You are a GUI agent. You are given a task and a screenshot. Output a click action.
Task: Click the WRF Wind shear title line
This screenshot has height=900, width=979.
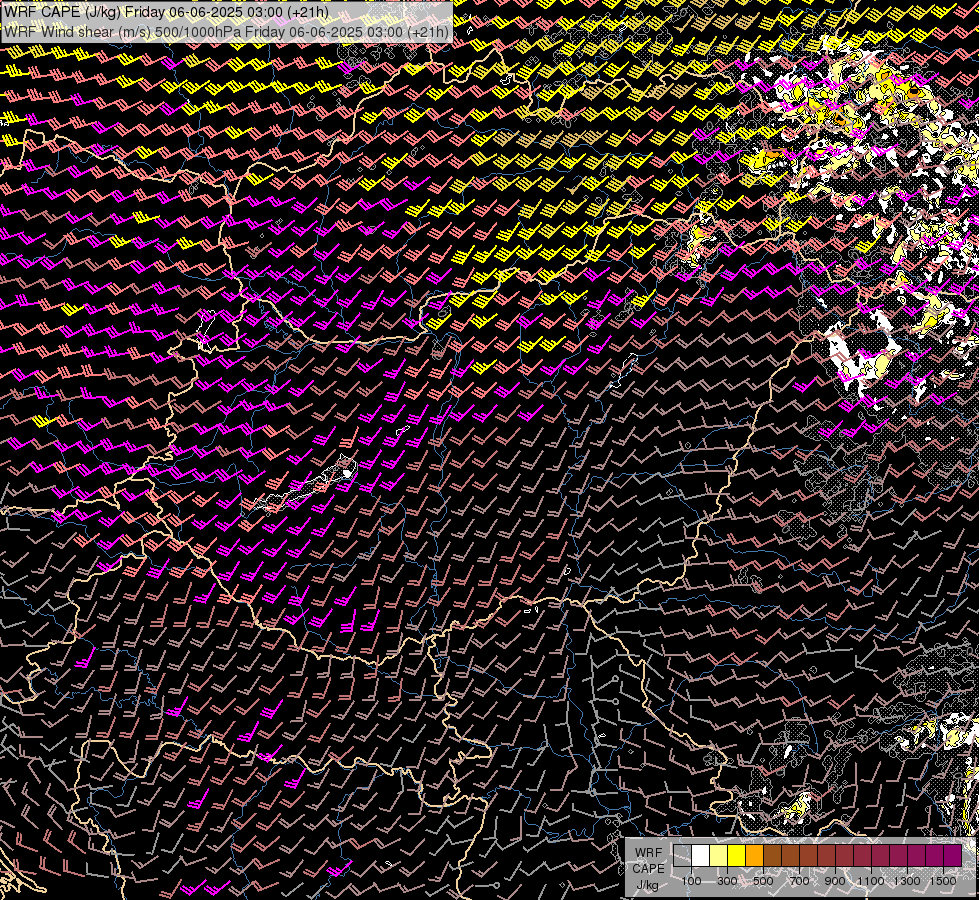[226, 32]
